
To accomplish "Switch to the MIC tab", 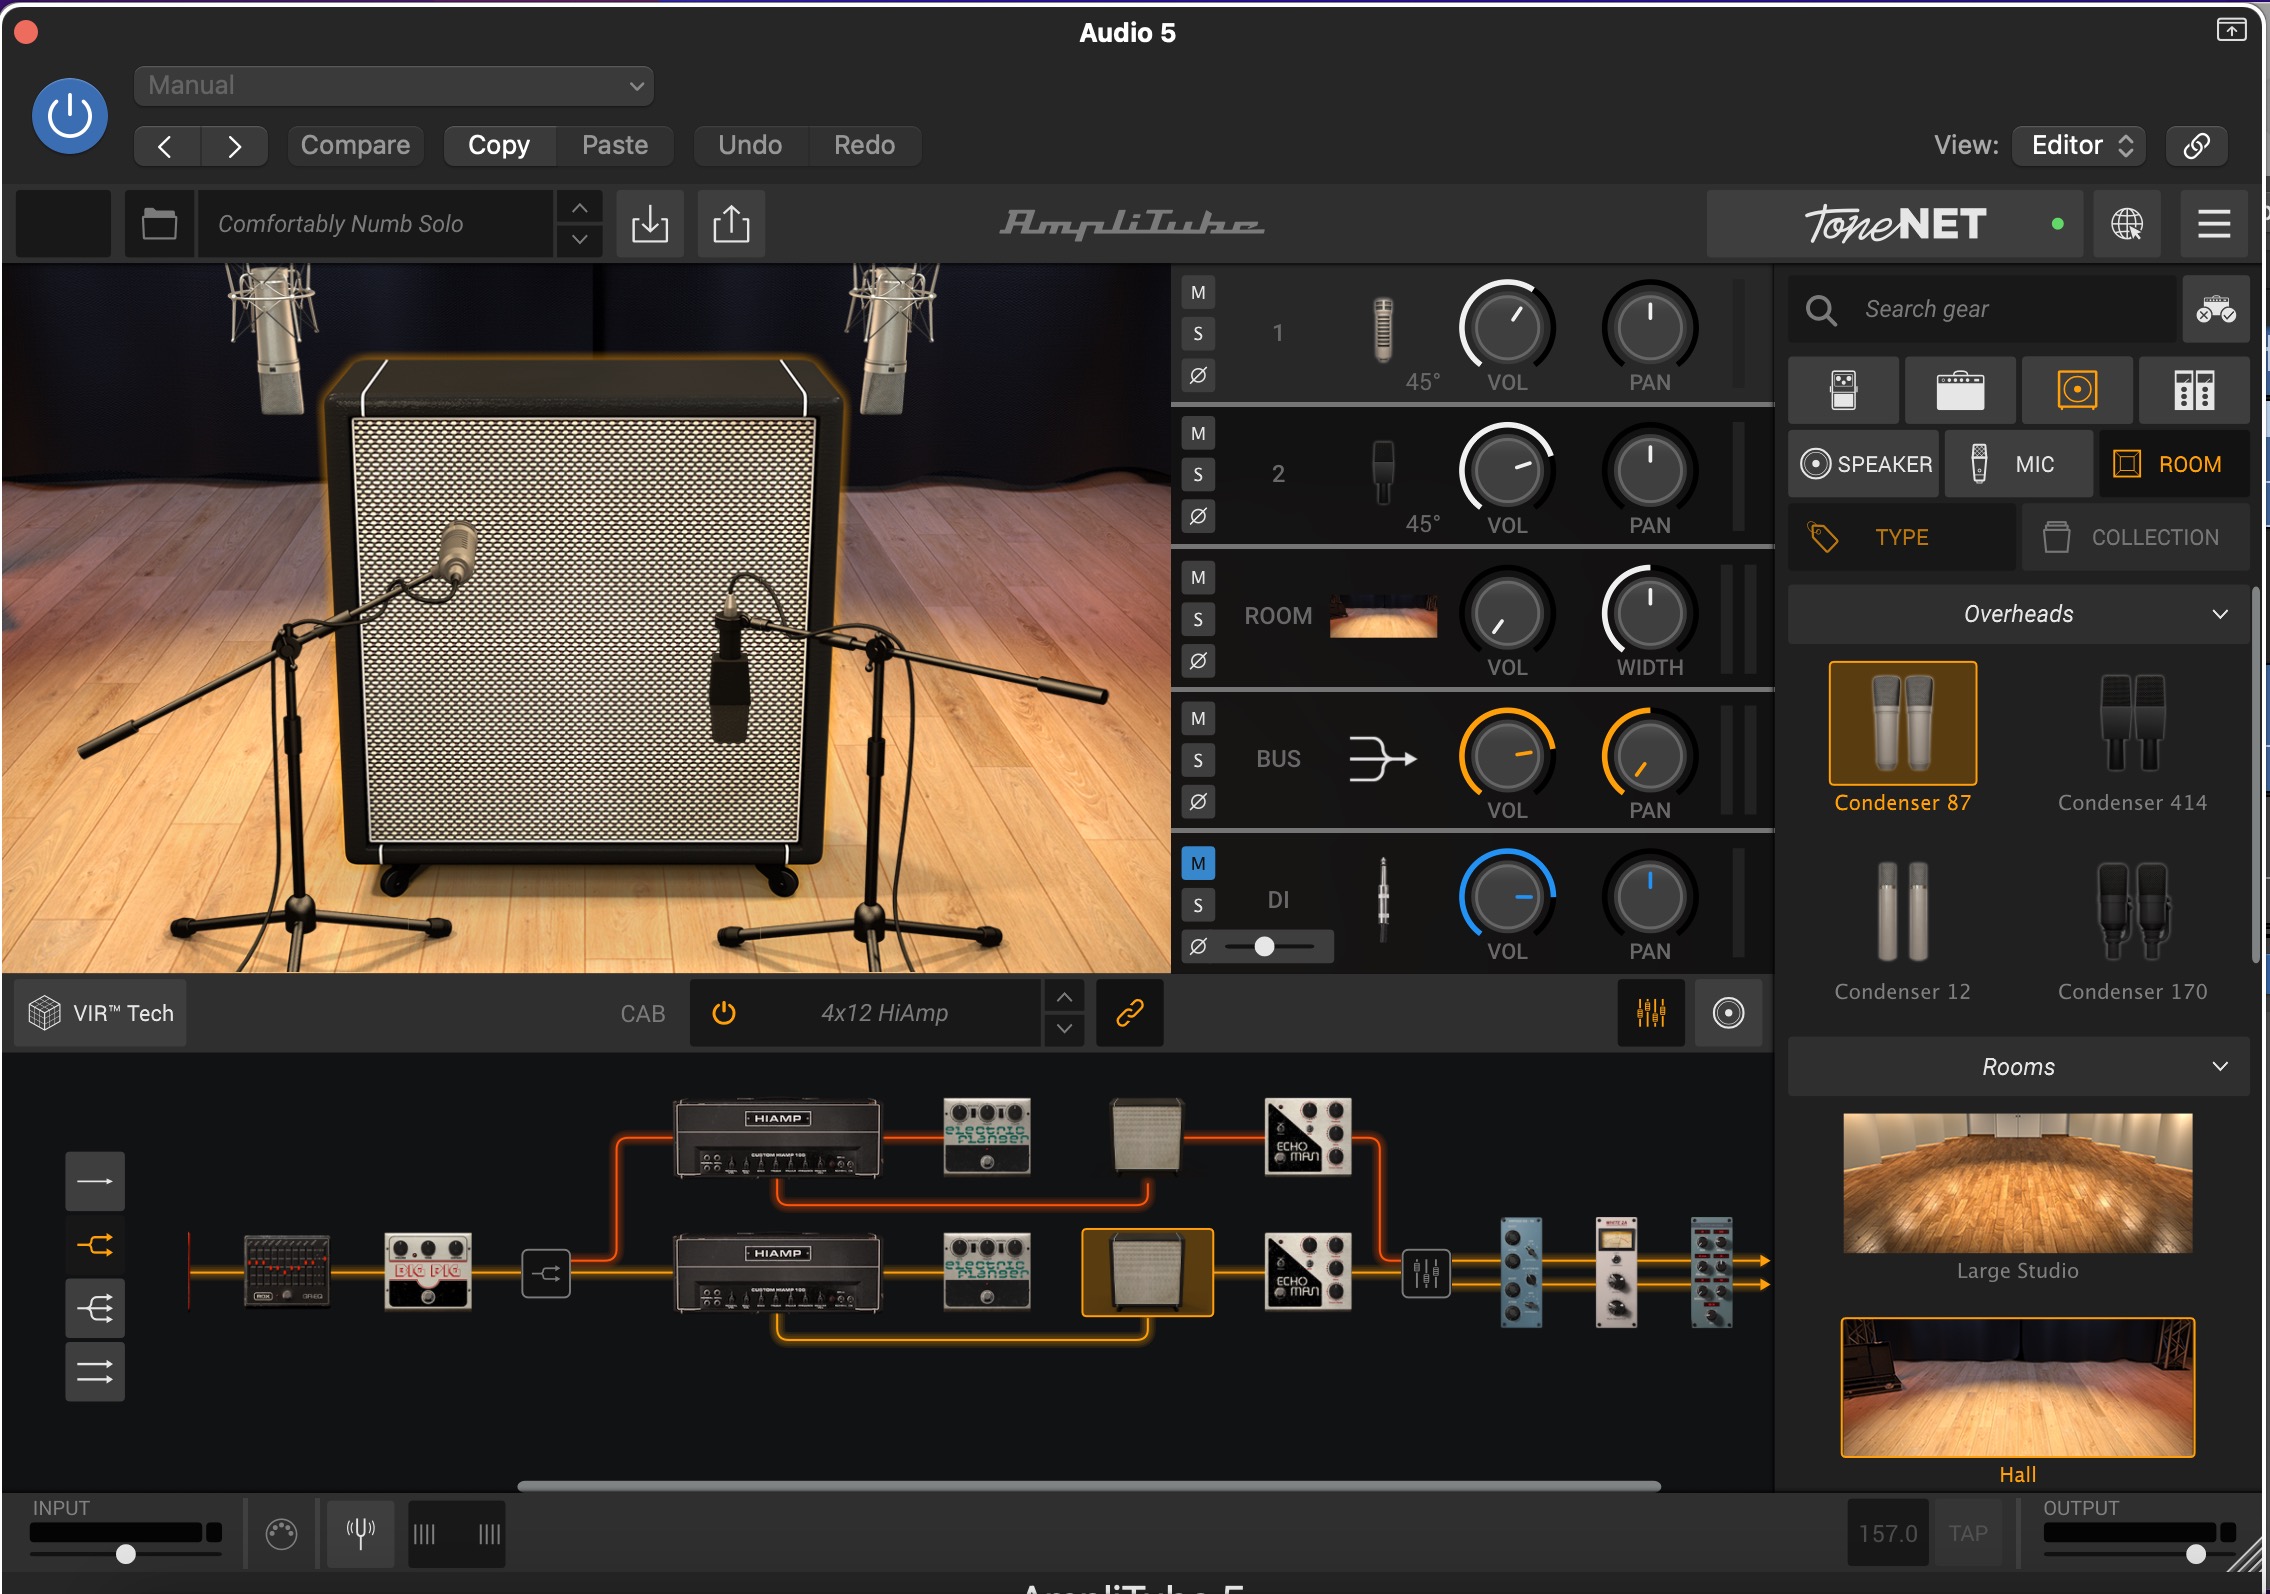I will (2019, 464).
